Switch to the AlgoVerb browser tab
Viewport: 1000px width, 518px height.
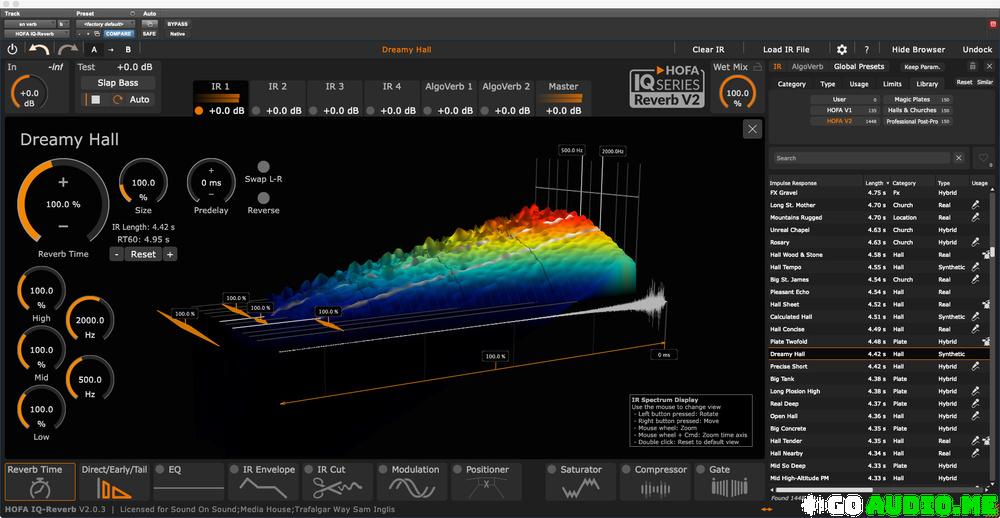tap(807, 66)
